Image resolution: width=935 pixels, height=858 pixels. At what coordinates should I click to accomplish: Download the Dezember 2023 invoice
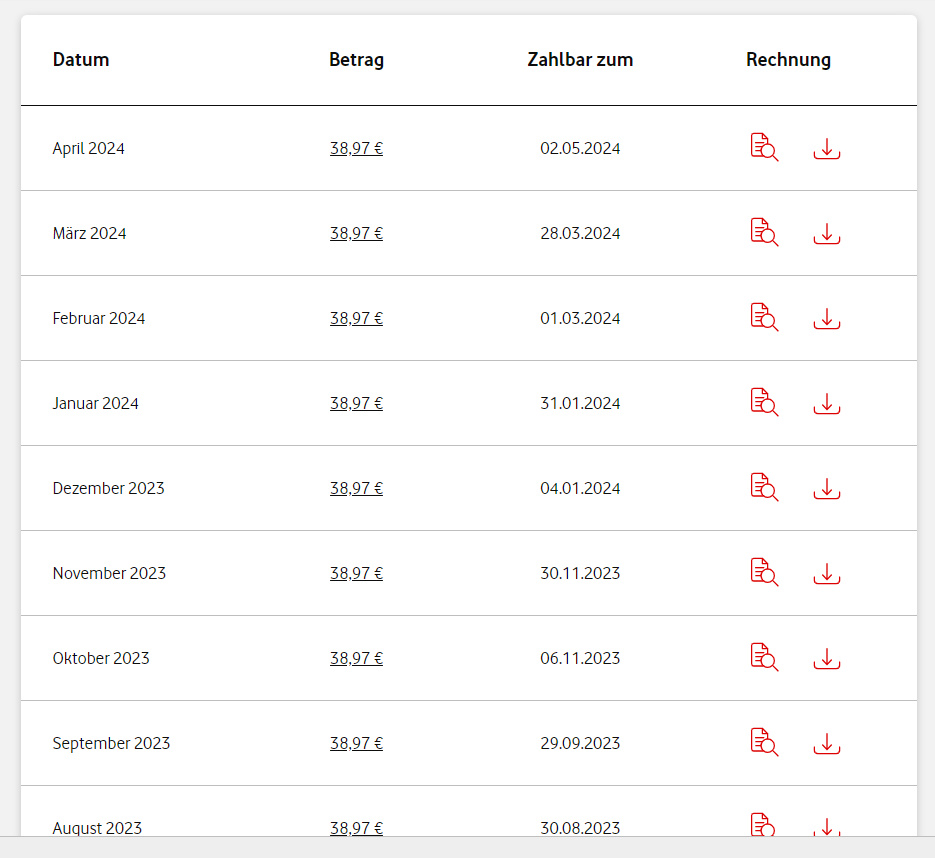pos(826,489)
